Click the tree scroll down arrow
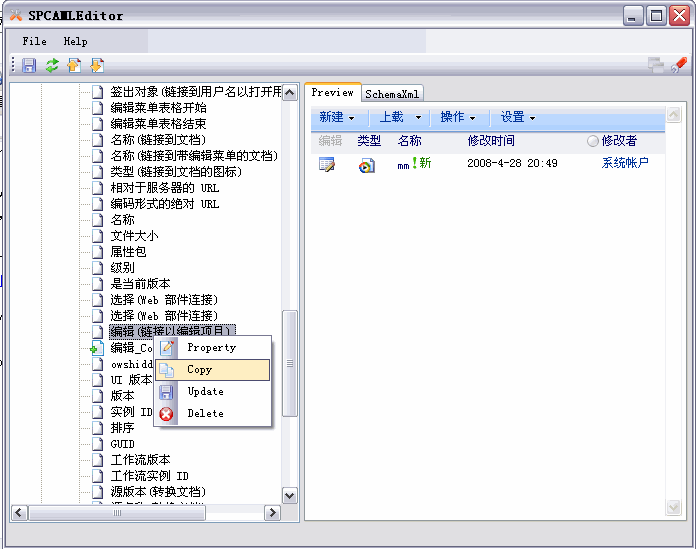 (x=290, y=495)
